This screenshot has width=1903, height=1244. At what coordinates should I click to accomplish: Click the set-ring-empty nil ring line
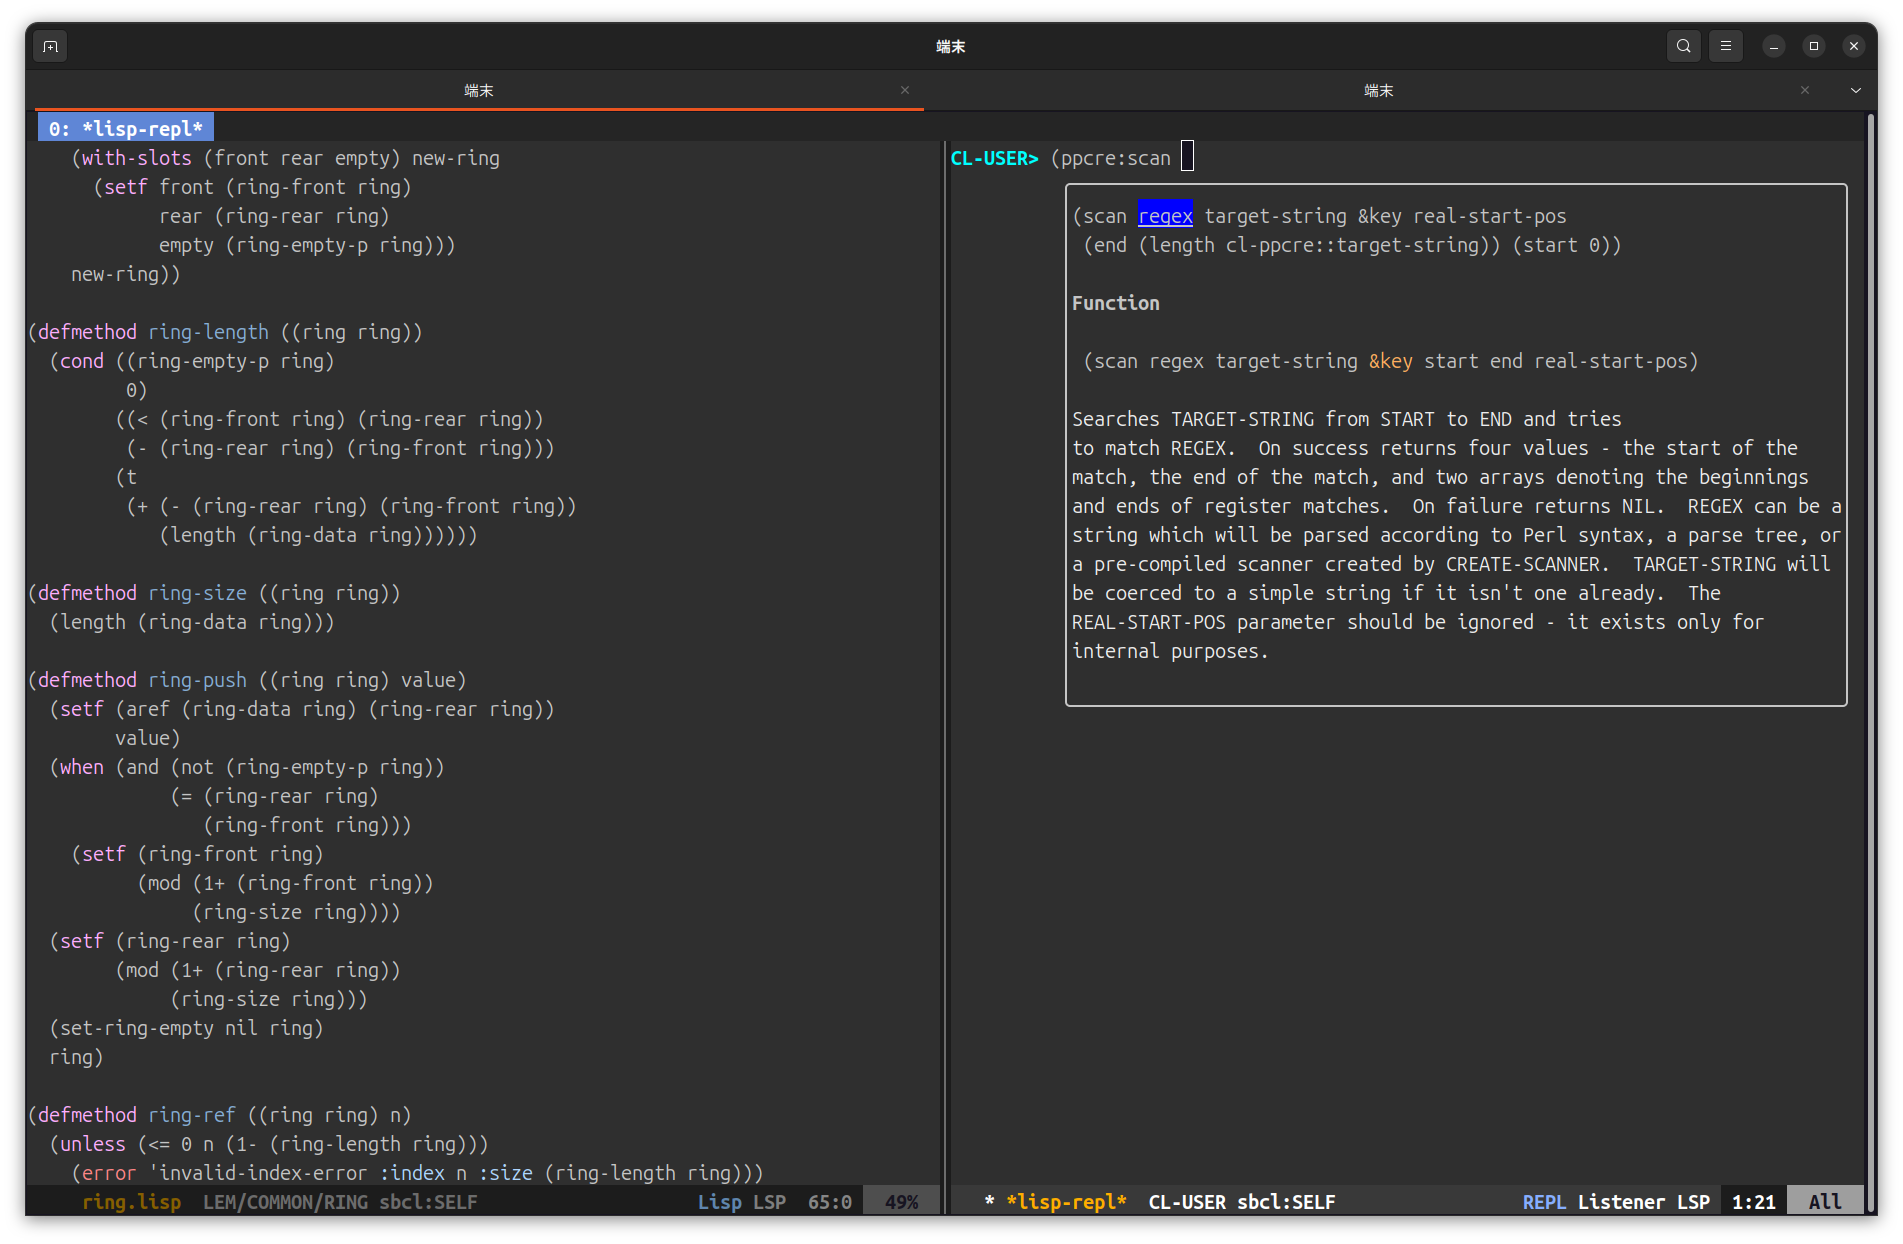(186, 1028)
